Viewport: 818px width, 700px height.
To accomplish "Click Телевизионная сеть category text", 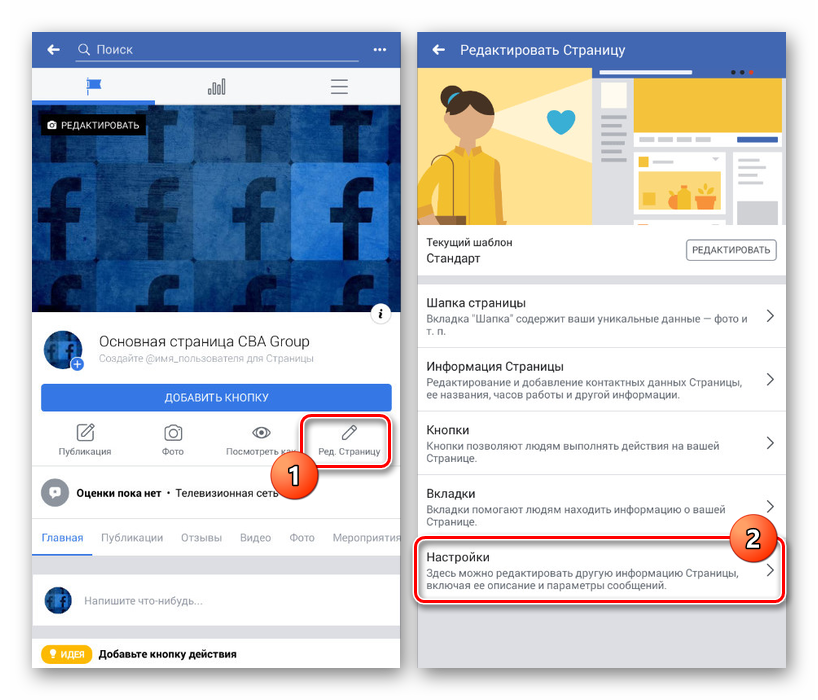I will (227, 493).
